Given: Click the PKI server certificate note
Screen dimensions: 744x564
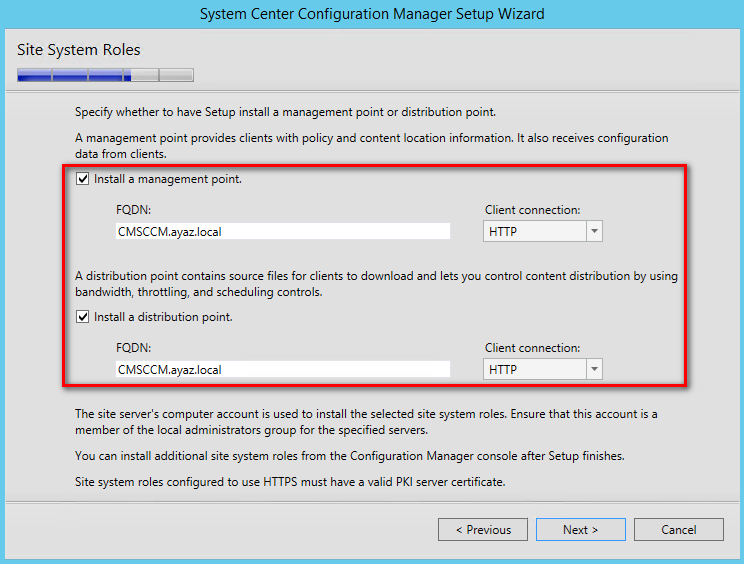Looking at the screenshot, I should [290, 482].
